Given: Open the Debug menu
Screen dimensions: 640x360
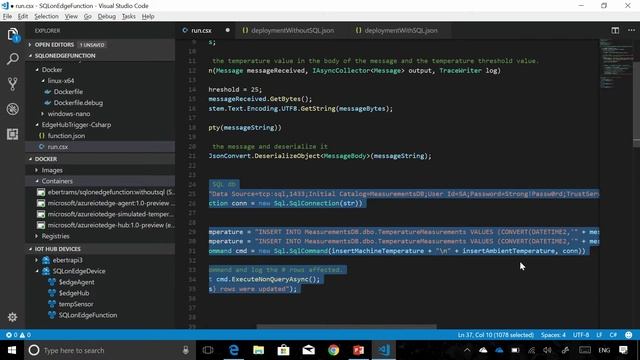Looking at the screenshot, I should [107, 16].
